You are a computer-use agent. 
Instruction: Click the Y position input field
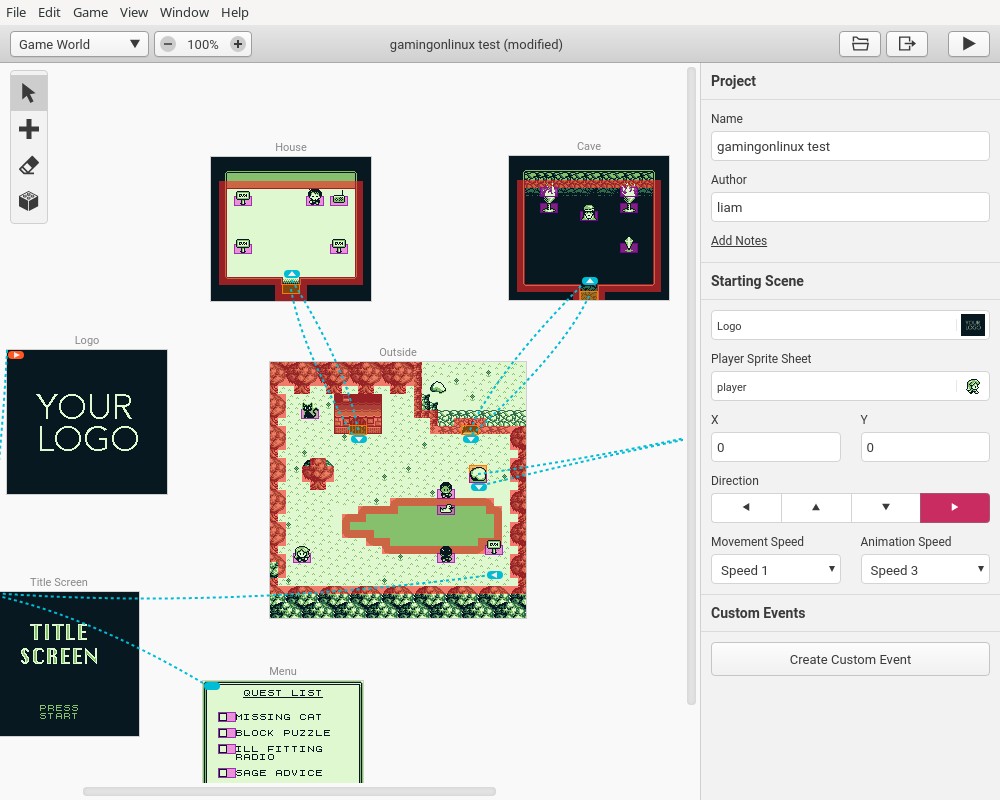pos(925,447)
